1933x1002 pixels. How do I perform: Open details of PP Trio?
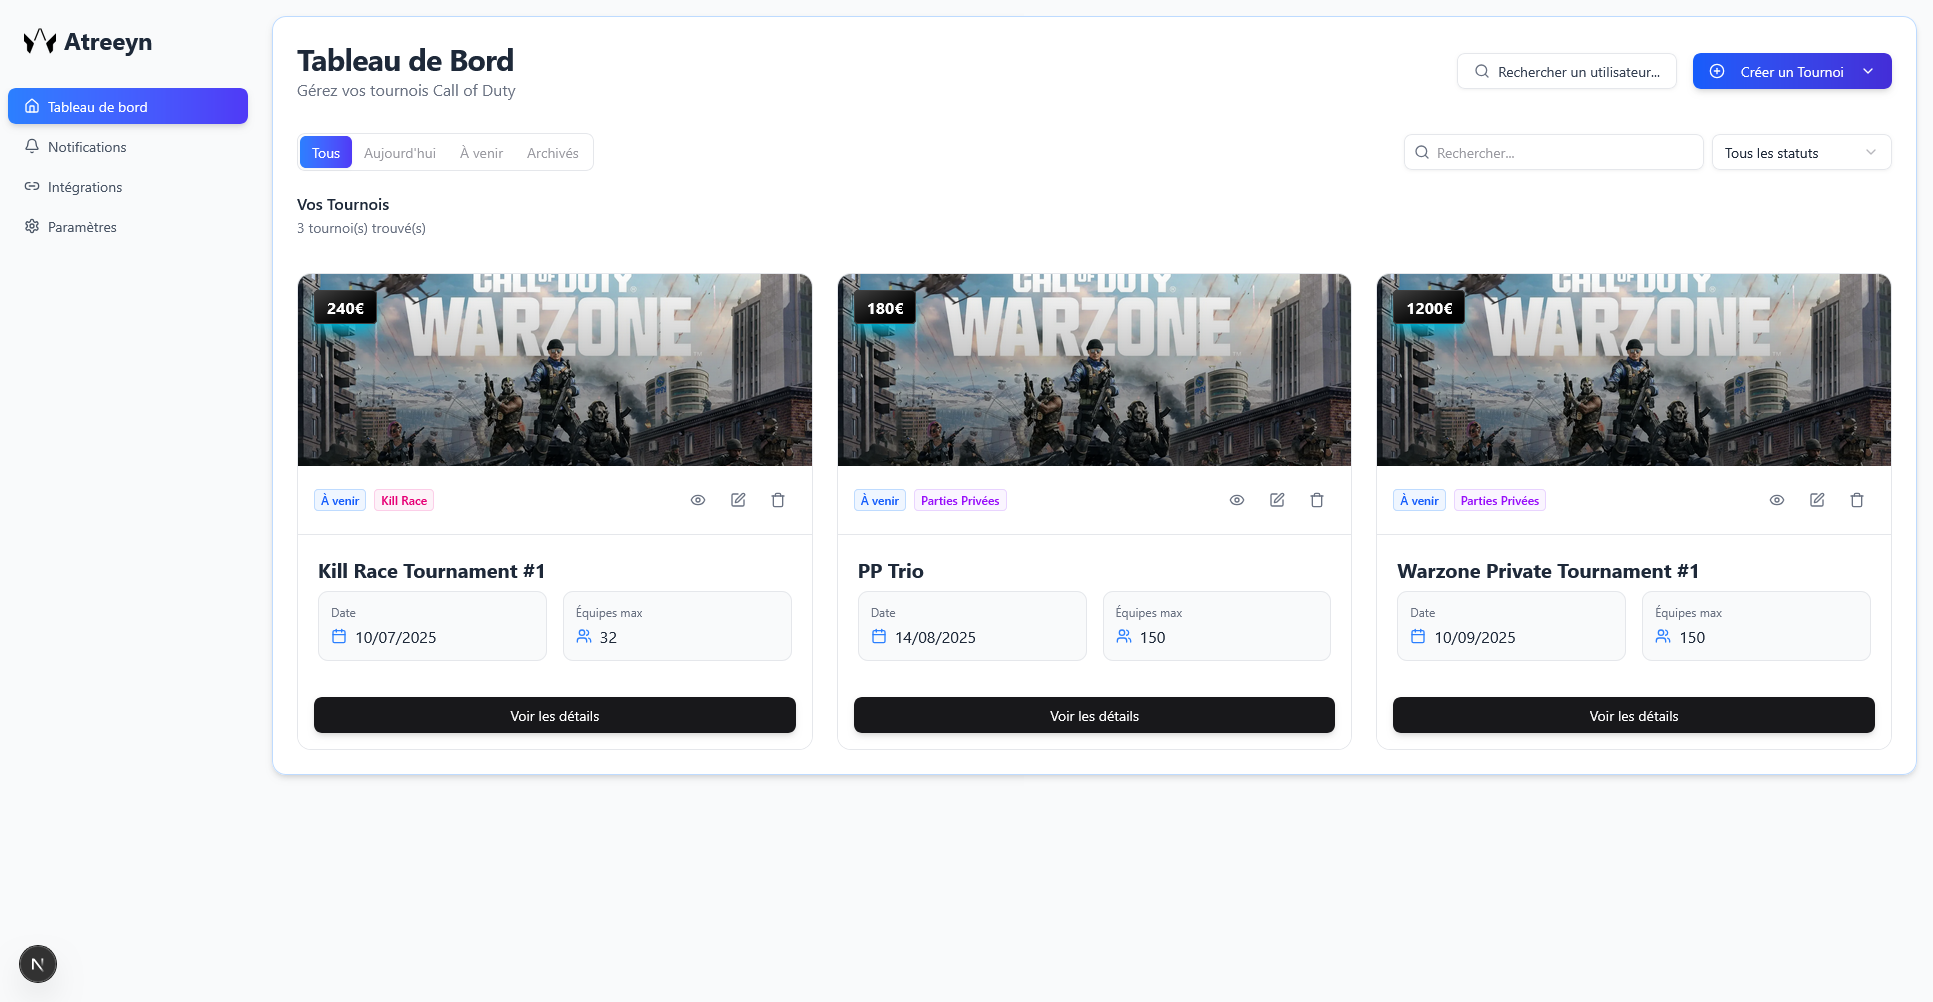[x=1094, y=715]
